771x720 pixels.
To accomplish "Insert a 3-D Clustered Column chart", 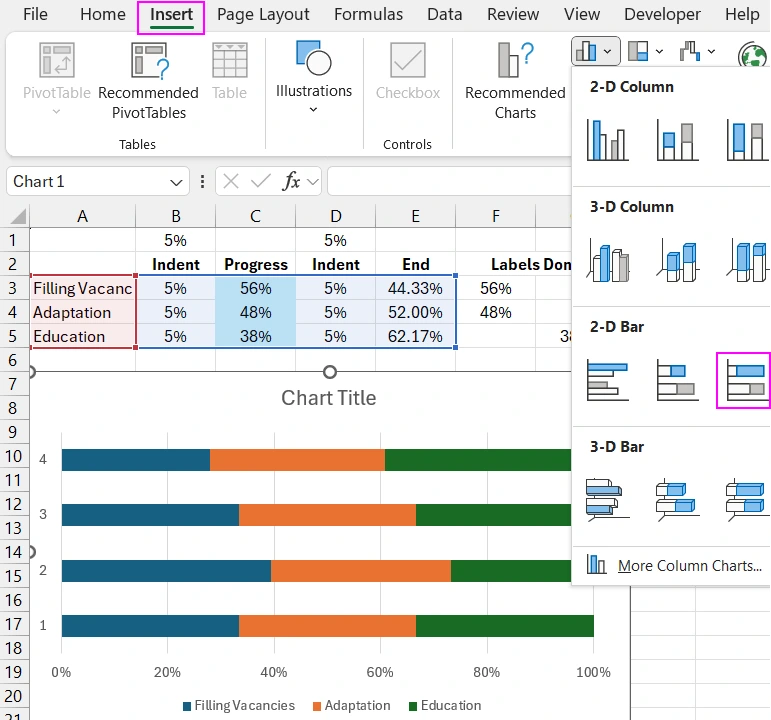I will [608, 260].
